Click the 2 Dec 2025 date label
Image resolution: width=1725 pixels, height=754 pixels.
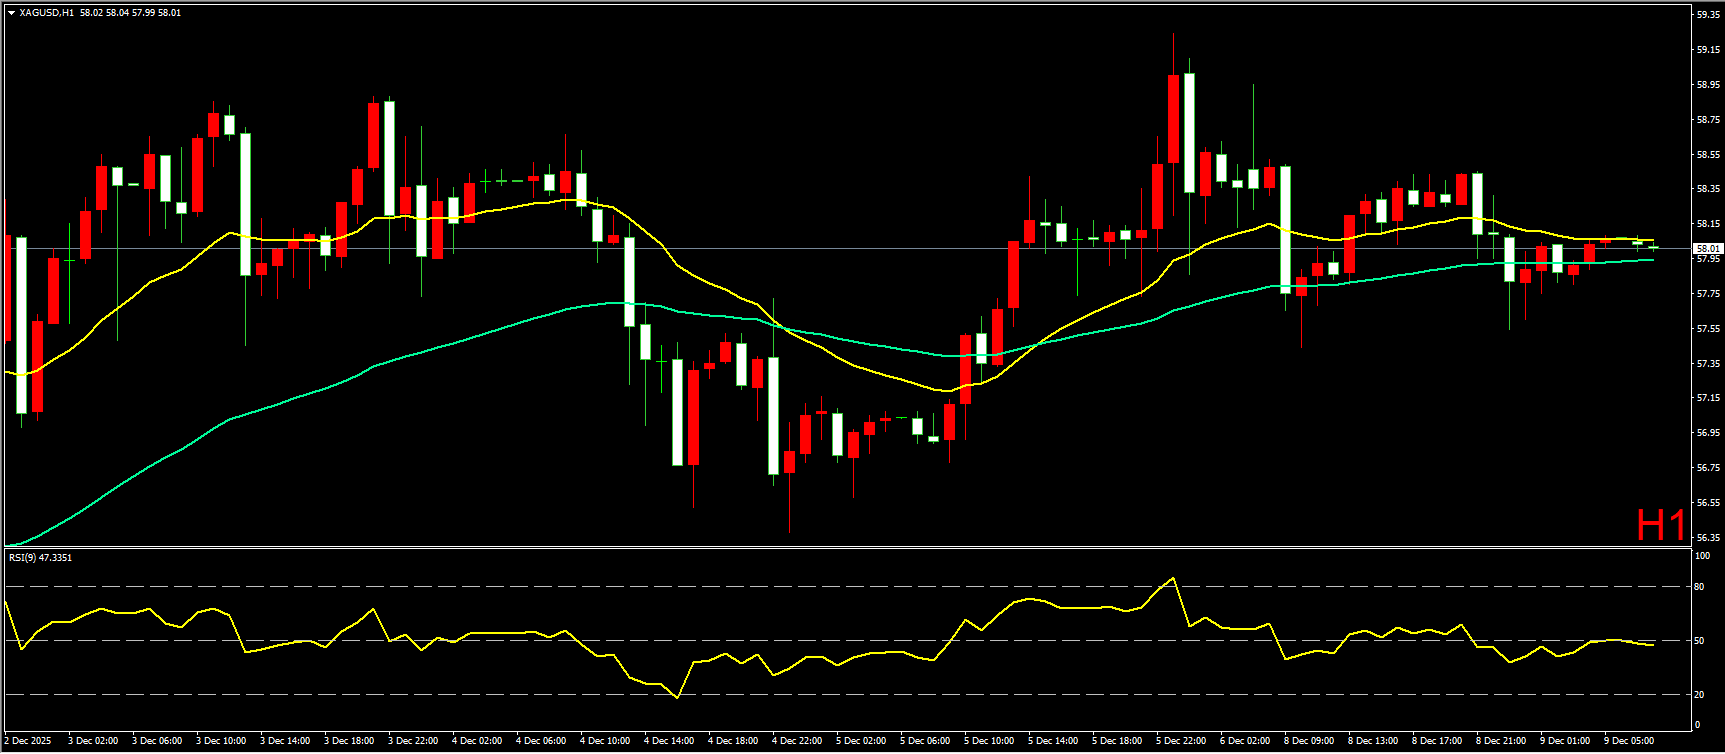click(x=28, y=741)
